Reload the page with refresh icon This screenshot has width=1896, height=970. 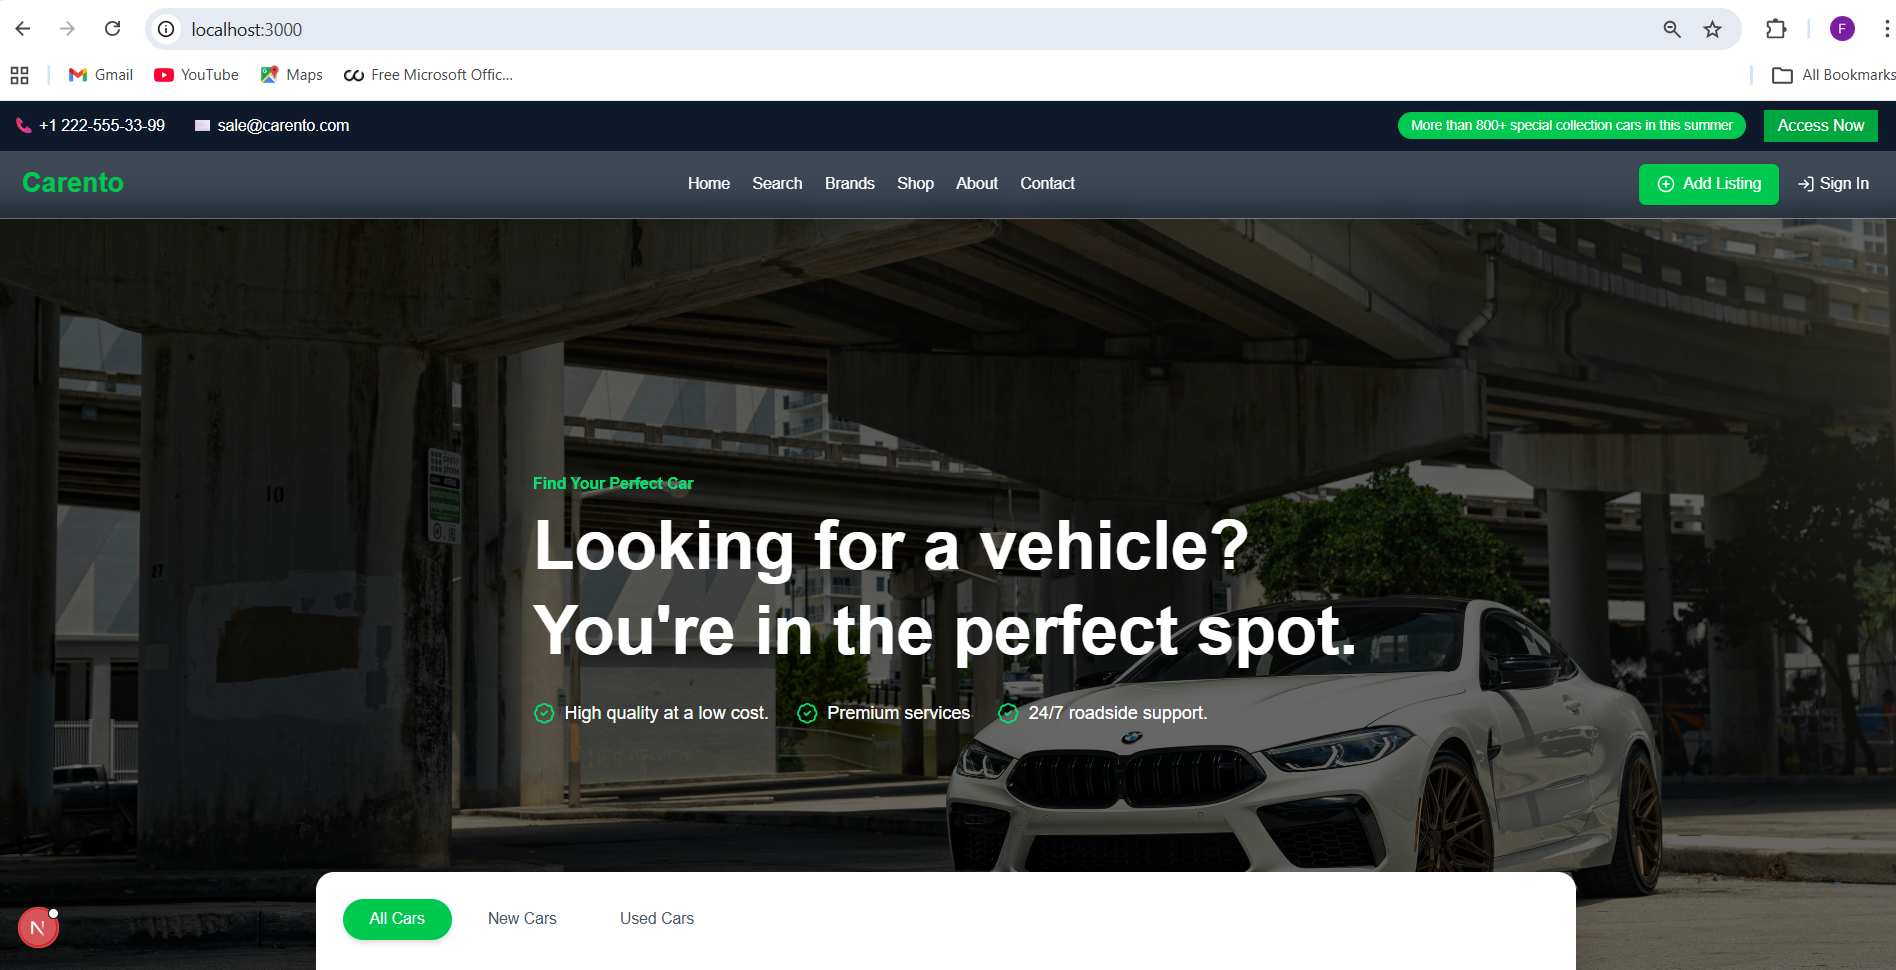coord(113,29)
